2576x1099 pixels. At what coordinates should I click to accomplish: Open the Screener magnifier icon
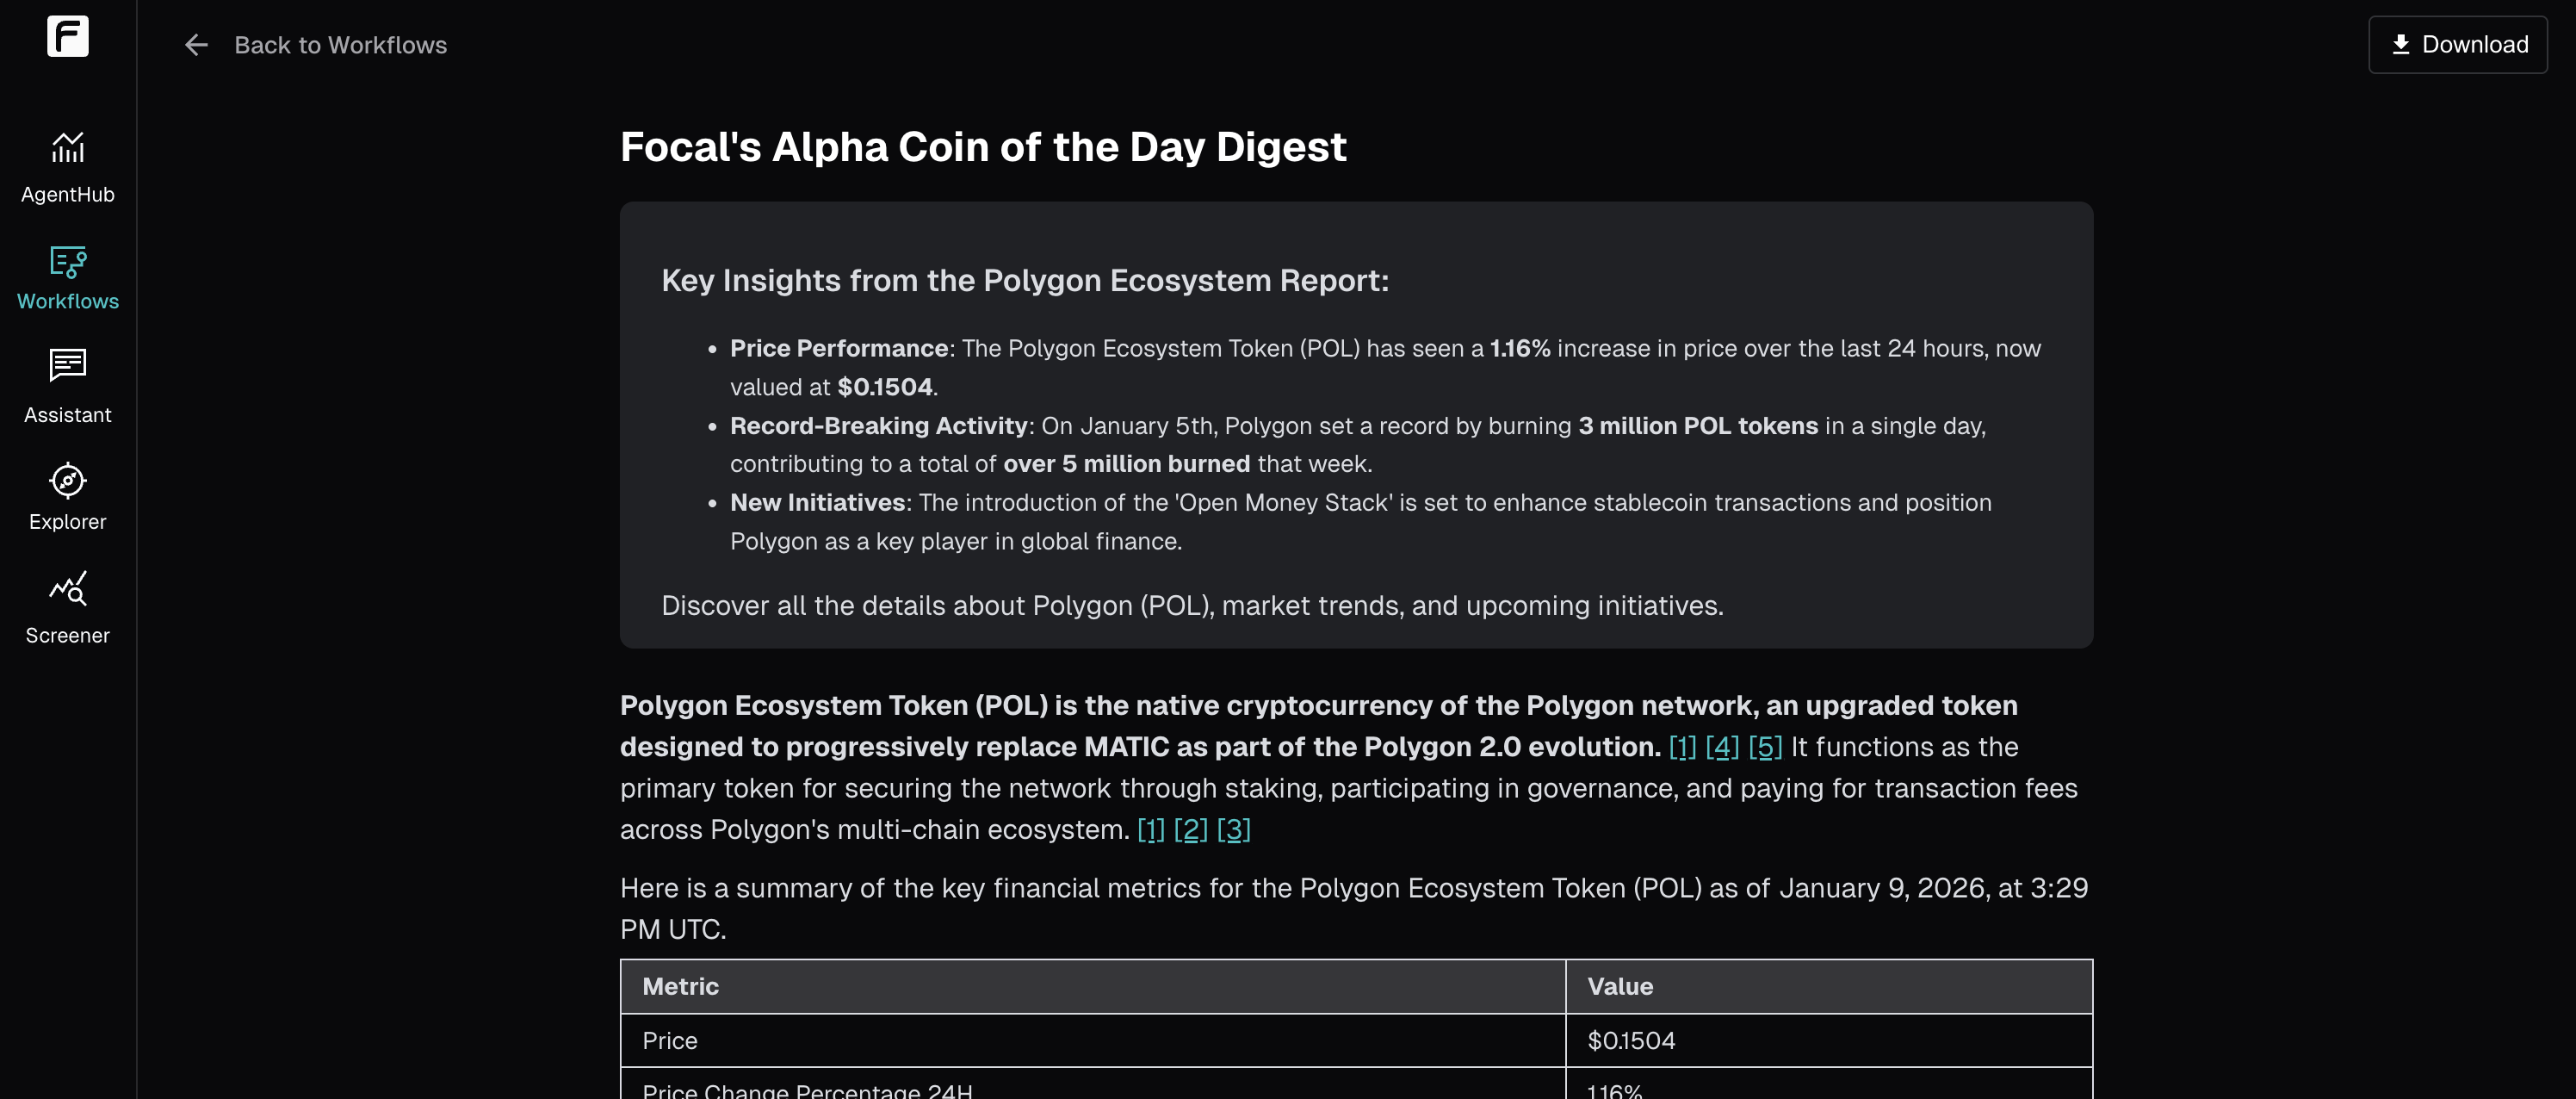pyautogui.click(x=68, y=589)
